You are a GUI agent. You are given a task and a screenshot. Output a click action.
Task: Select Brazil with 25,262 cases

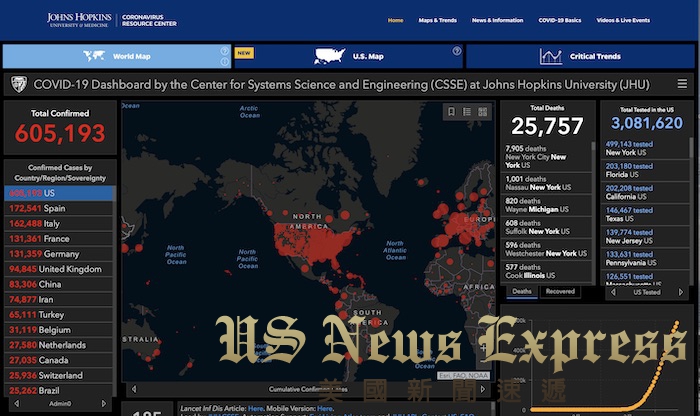[x=58, y=391]
